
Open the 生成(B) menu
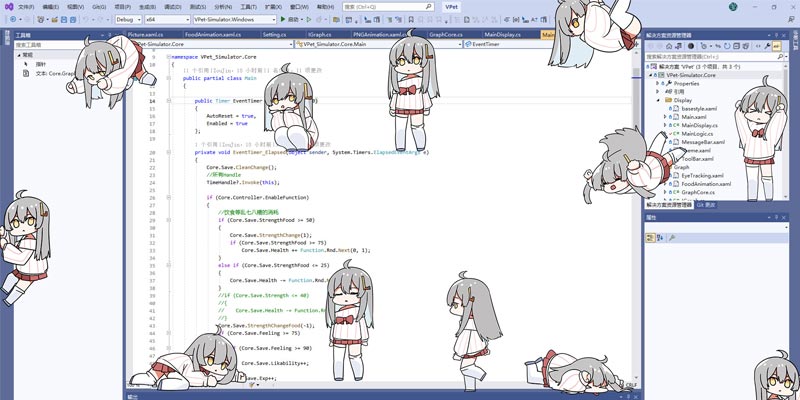coord(147,7)
